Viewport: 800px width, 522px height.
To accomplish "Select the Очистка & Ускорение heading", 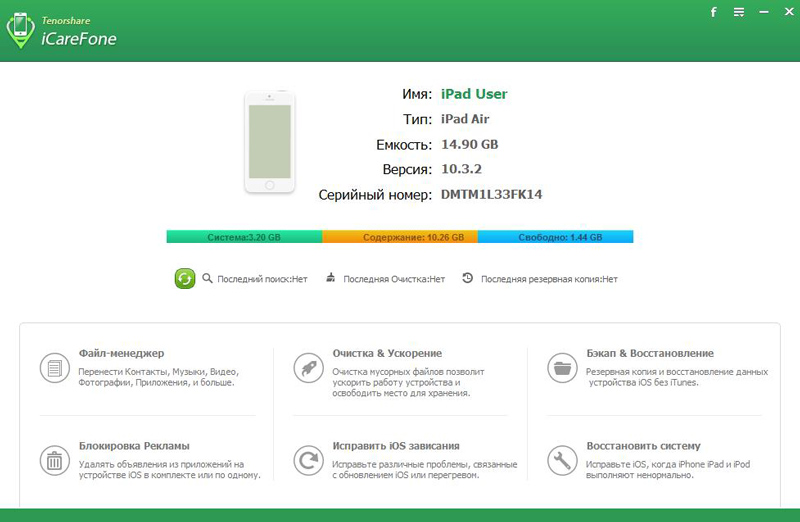I will point(387,353).
